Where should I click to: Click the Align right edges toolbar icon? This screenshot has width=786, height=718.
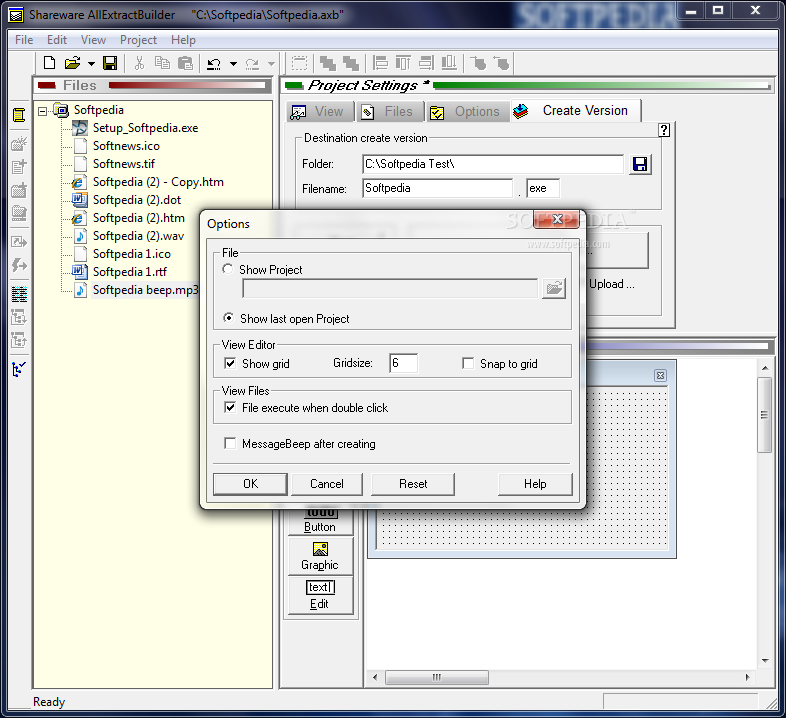coord(426,63)
